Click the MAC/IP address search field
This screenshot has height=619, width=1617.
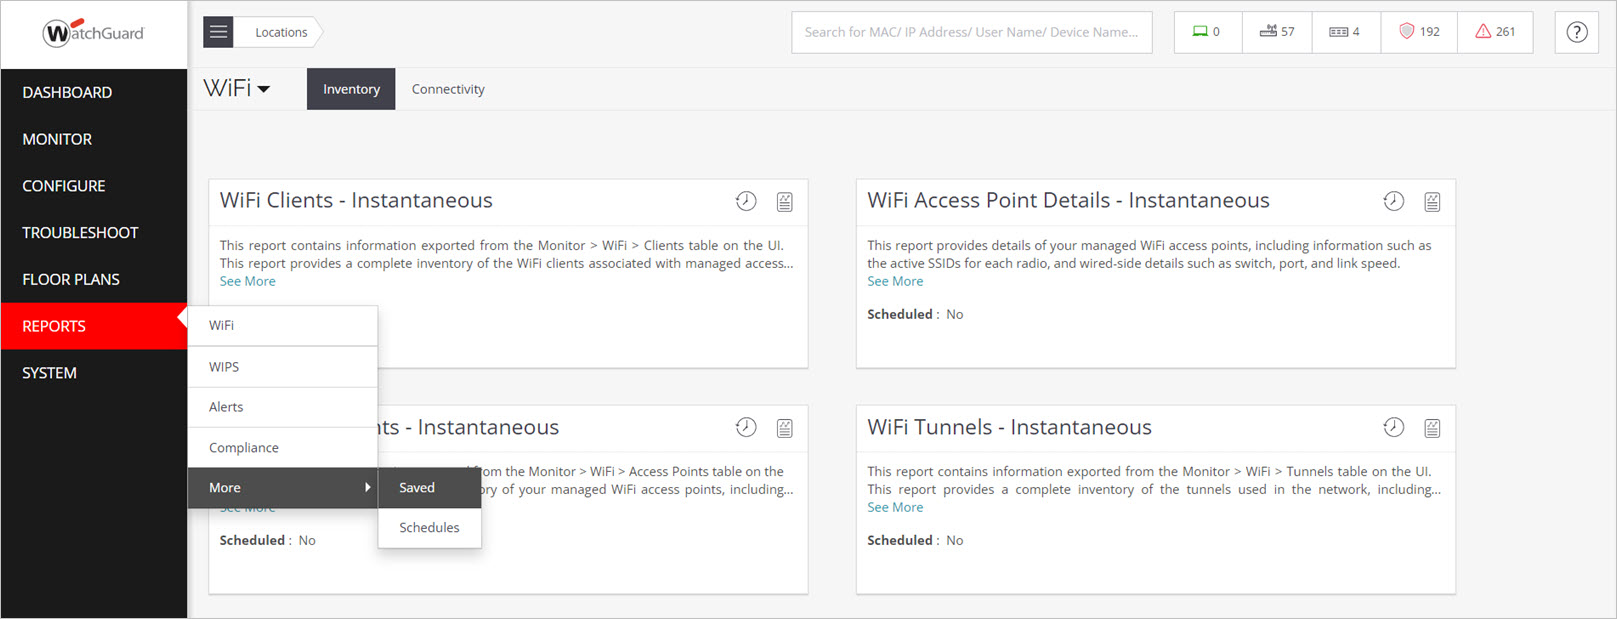(x=971, y=32)
